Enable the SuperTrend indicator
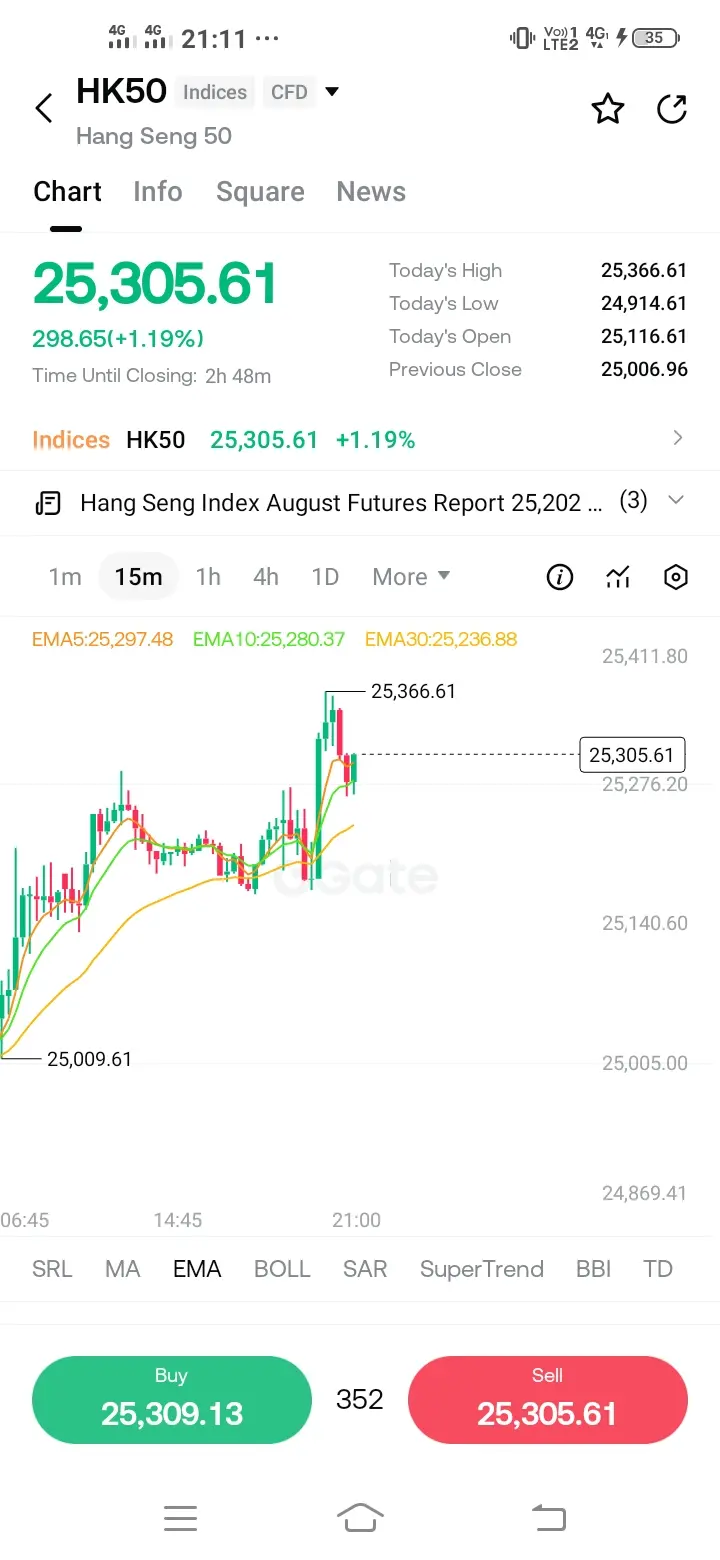 point(482,1269)
